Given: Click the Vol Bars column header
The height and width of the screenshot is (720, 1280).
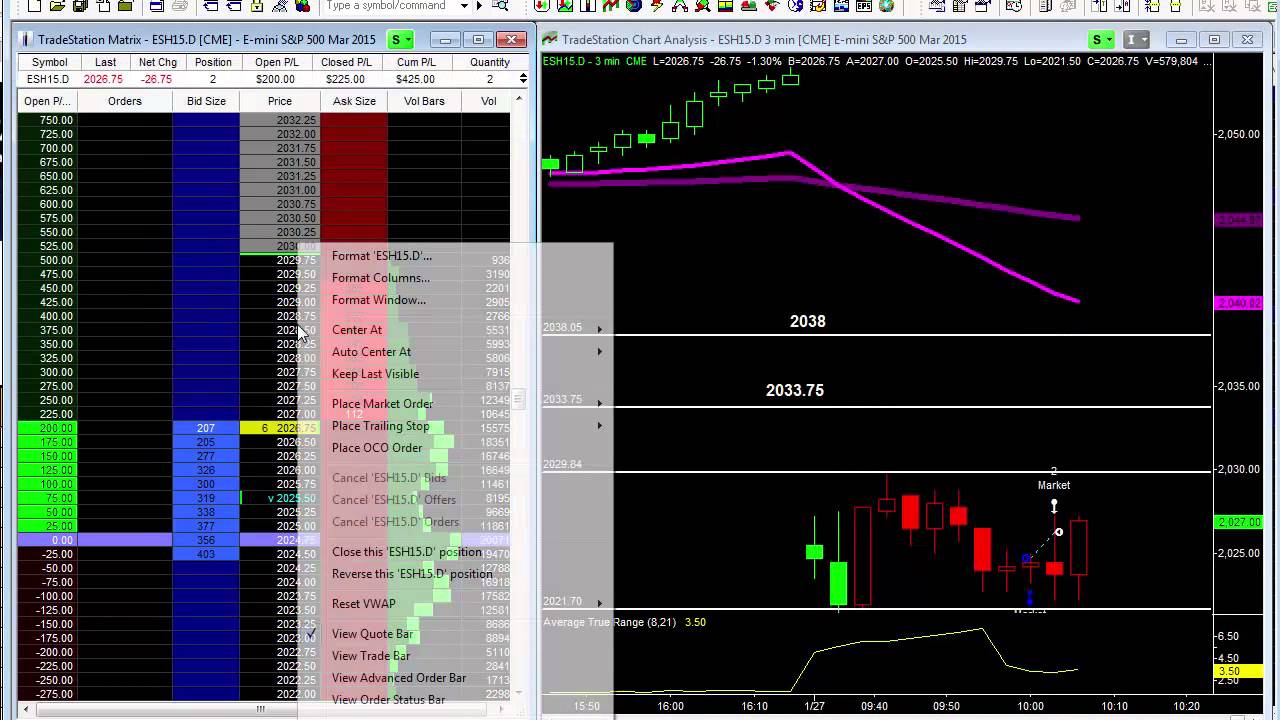Looking at the screenshot, I should click(424, 101).
